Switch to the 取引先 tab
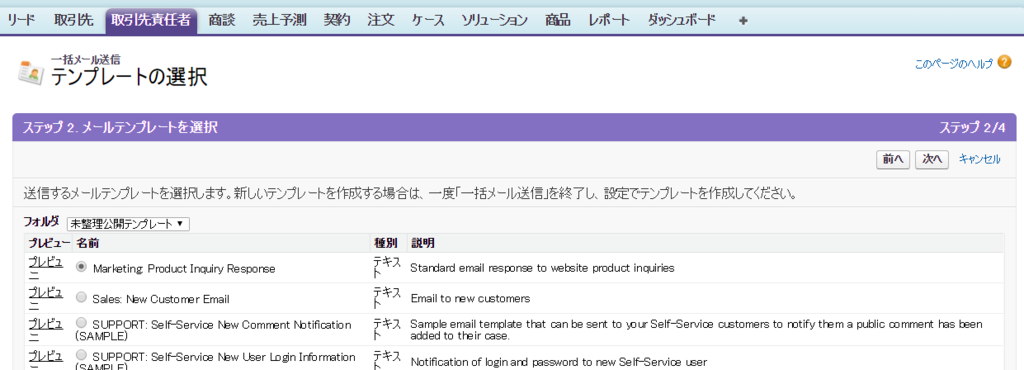 pos(73,20)
